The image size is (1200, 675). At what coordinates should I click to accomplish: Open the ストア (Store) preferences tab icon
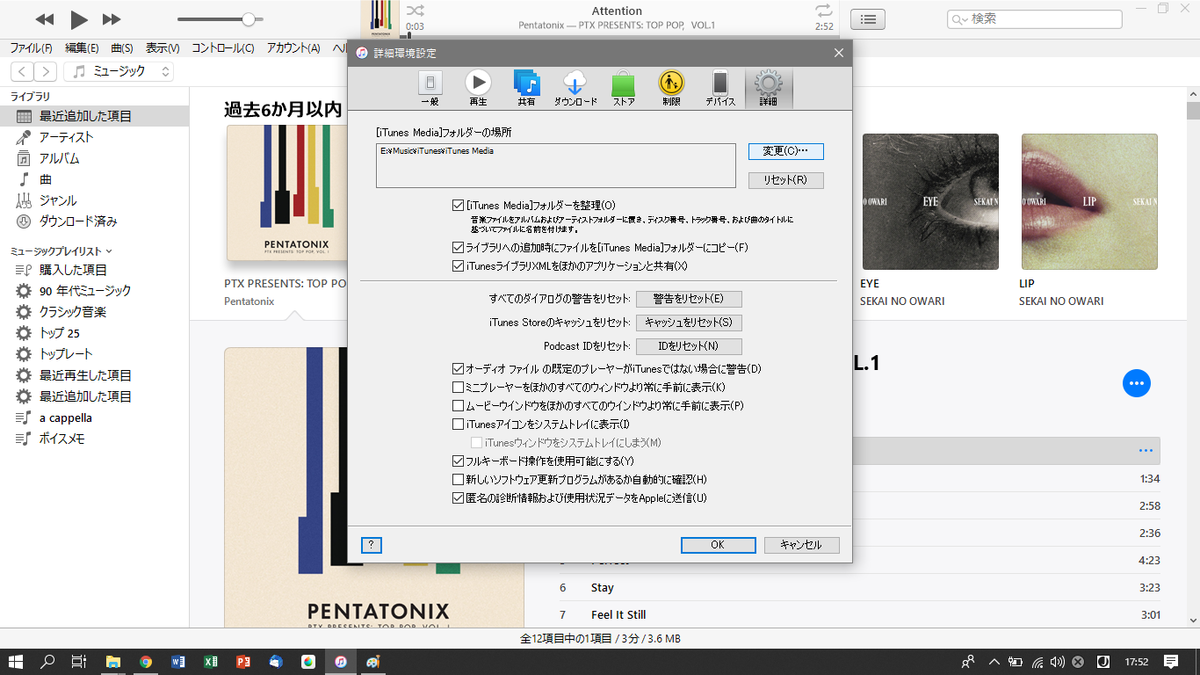pyautogui.click(x=623, y=88)
